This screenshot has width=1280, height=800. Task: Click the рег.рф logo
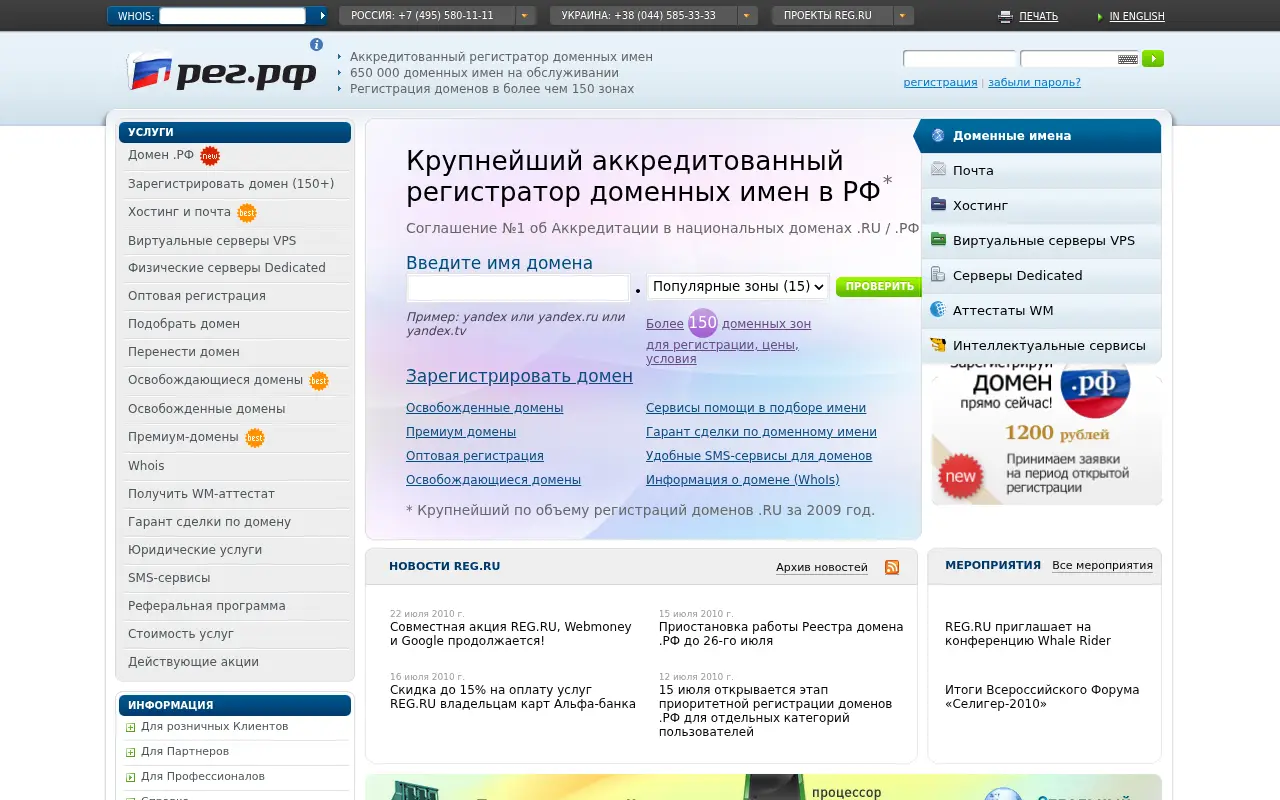click(222, 72)
